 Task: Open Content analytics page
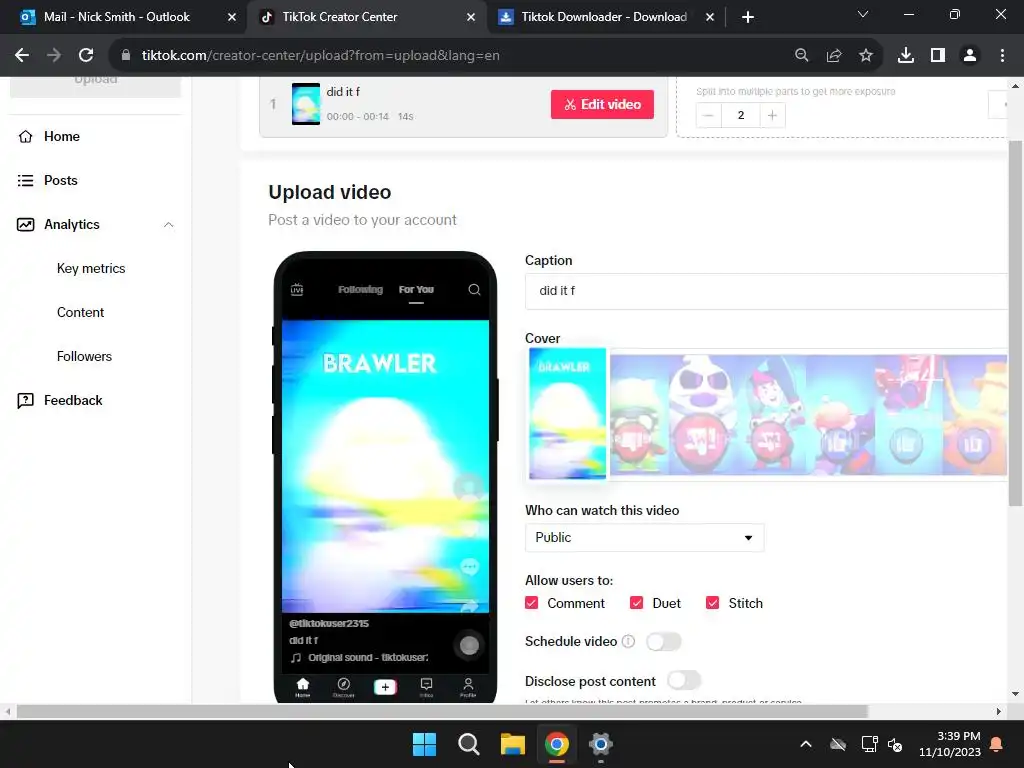point(80,312)
